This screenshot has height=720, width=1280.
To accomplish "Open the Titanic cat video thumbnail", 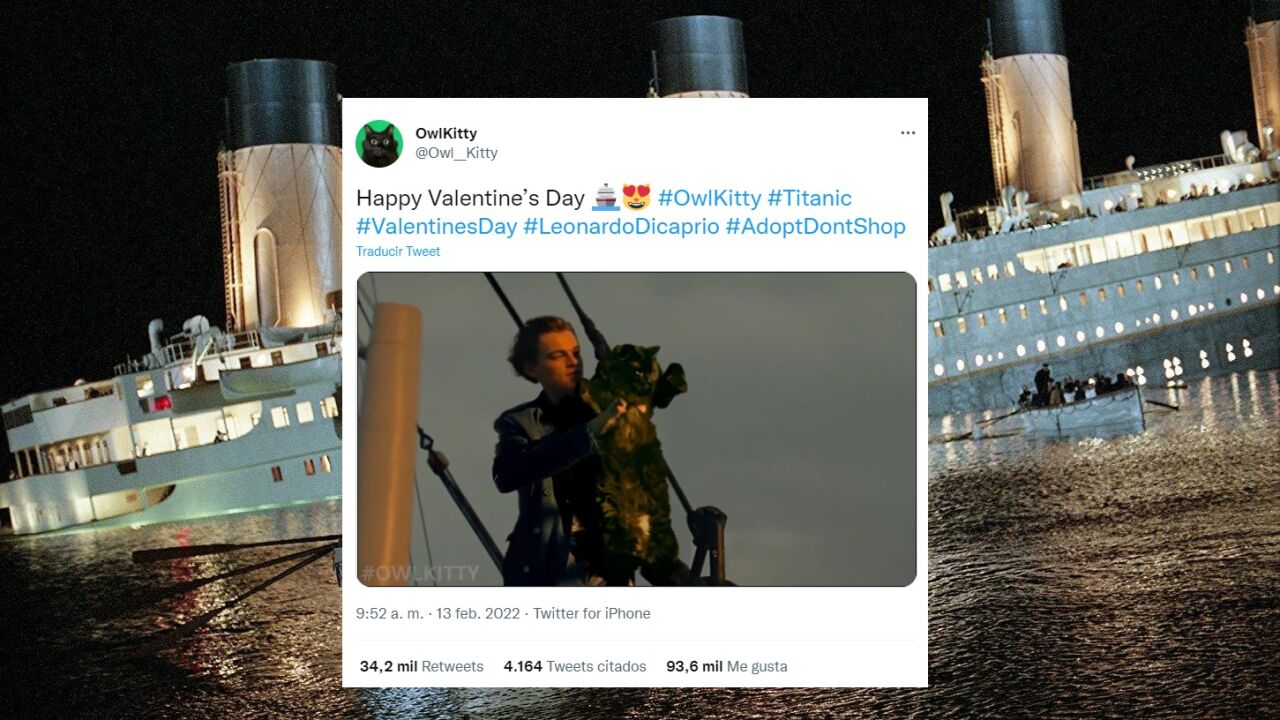I will (636, 429).
